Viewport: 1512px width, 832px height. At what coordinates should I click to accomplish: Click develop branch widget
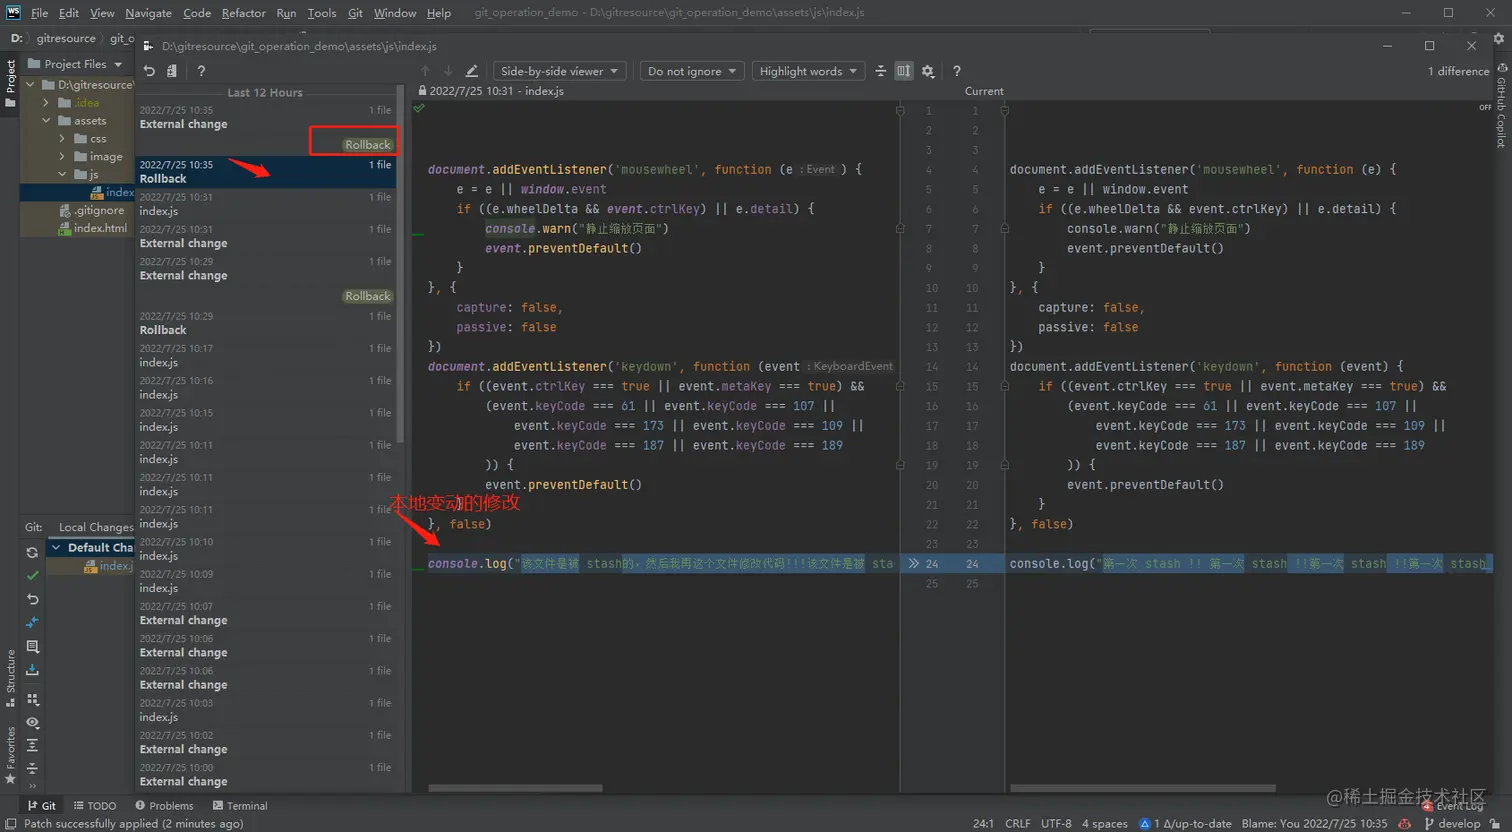pyautogui.click(x=1452, y=824)
